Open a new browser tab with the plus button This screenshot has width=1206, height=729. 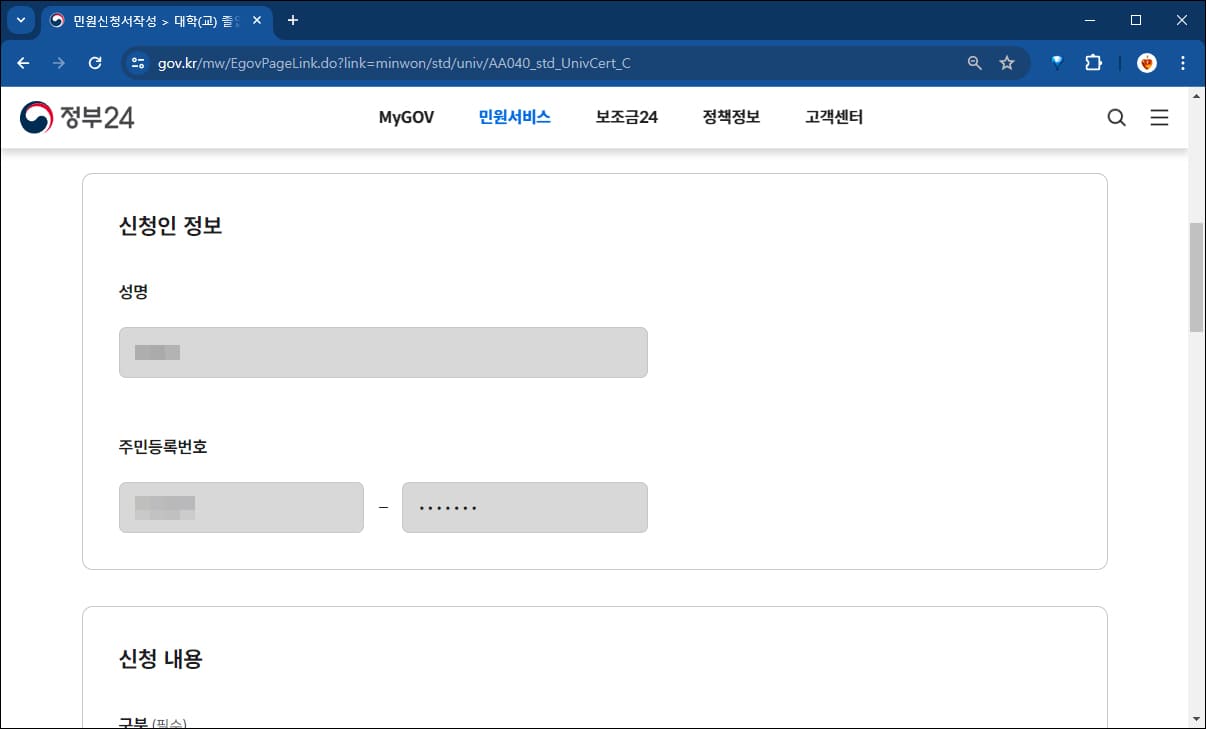292,20
